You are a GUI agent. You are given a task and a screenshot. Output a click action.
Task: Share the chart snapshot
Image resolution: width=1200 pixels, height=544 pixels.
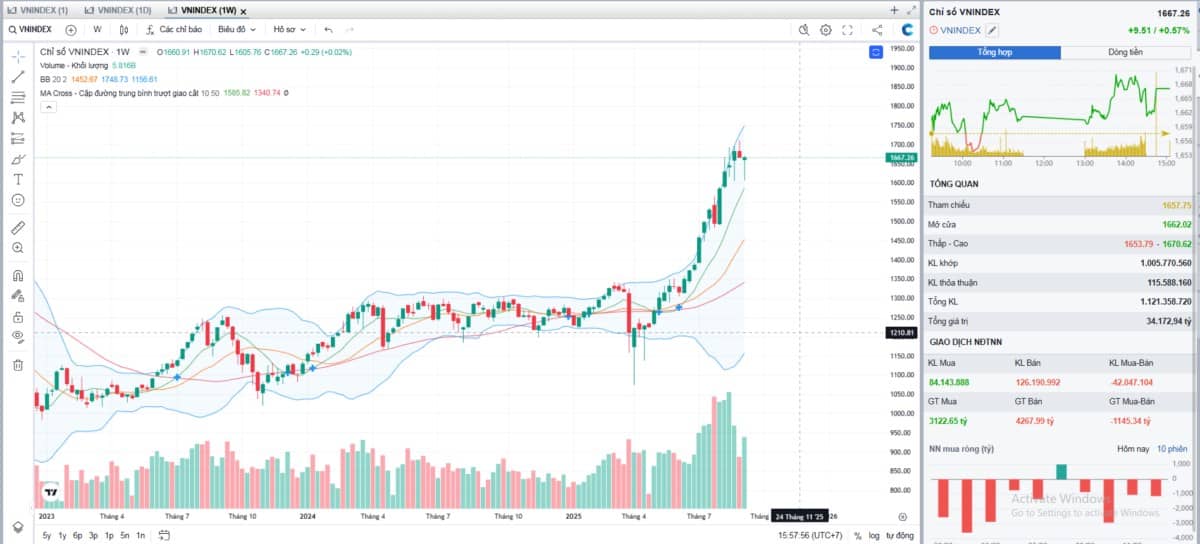coord(877,30)
